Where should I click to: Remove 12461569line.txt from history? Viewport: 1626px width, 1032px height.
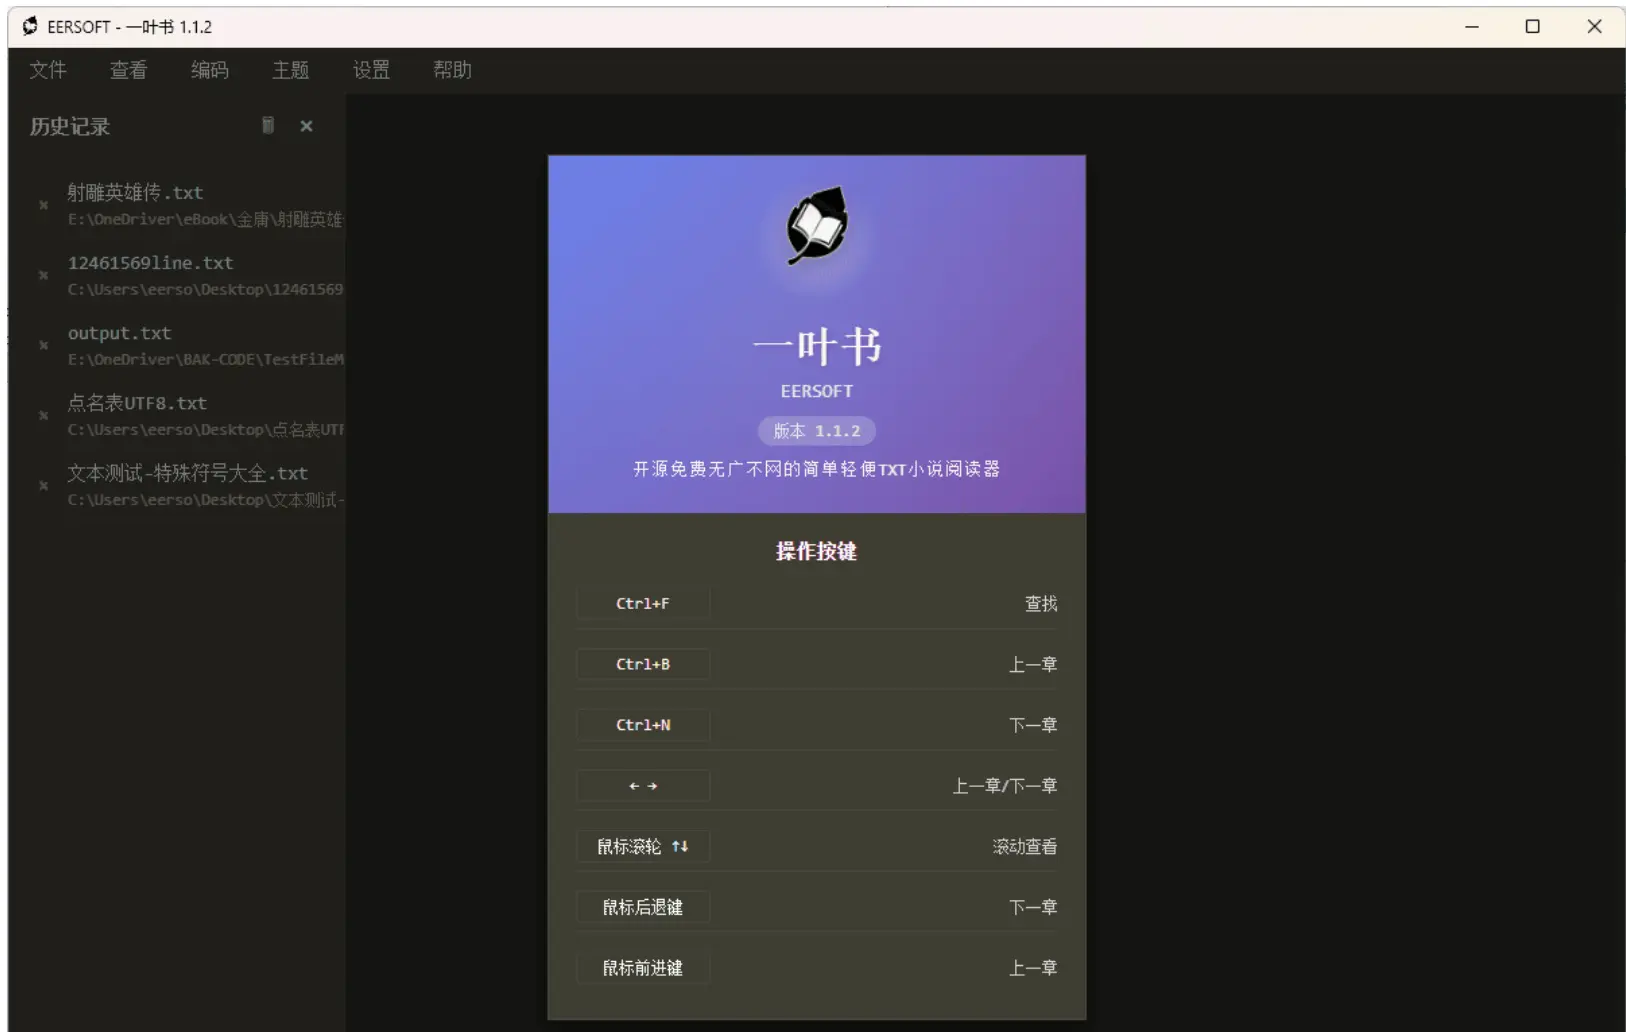(x=42, y=275)
